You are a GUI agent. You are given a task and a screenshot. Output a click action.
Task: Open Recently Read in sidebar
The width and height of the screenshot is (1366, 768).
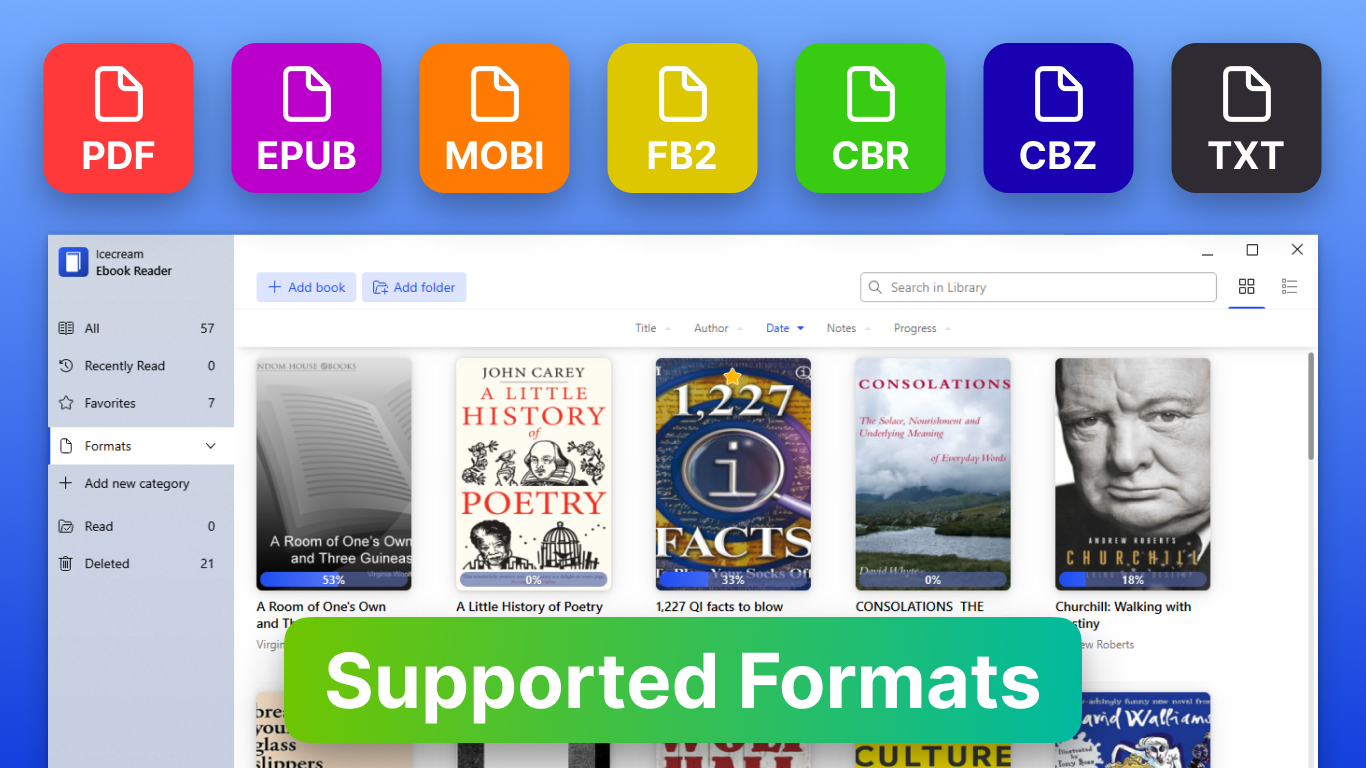[124, 366]
